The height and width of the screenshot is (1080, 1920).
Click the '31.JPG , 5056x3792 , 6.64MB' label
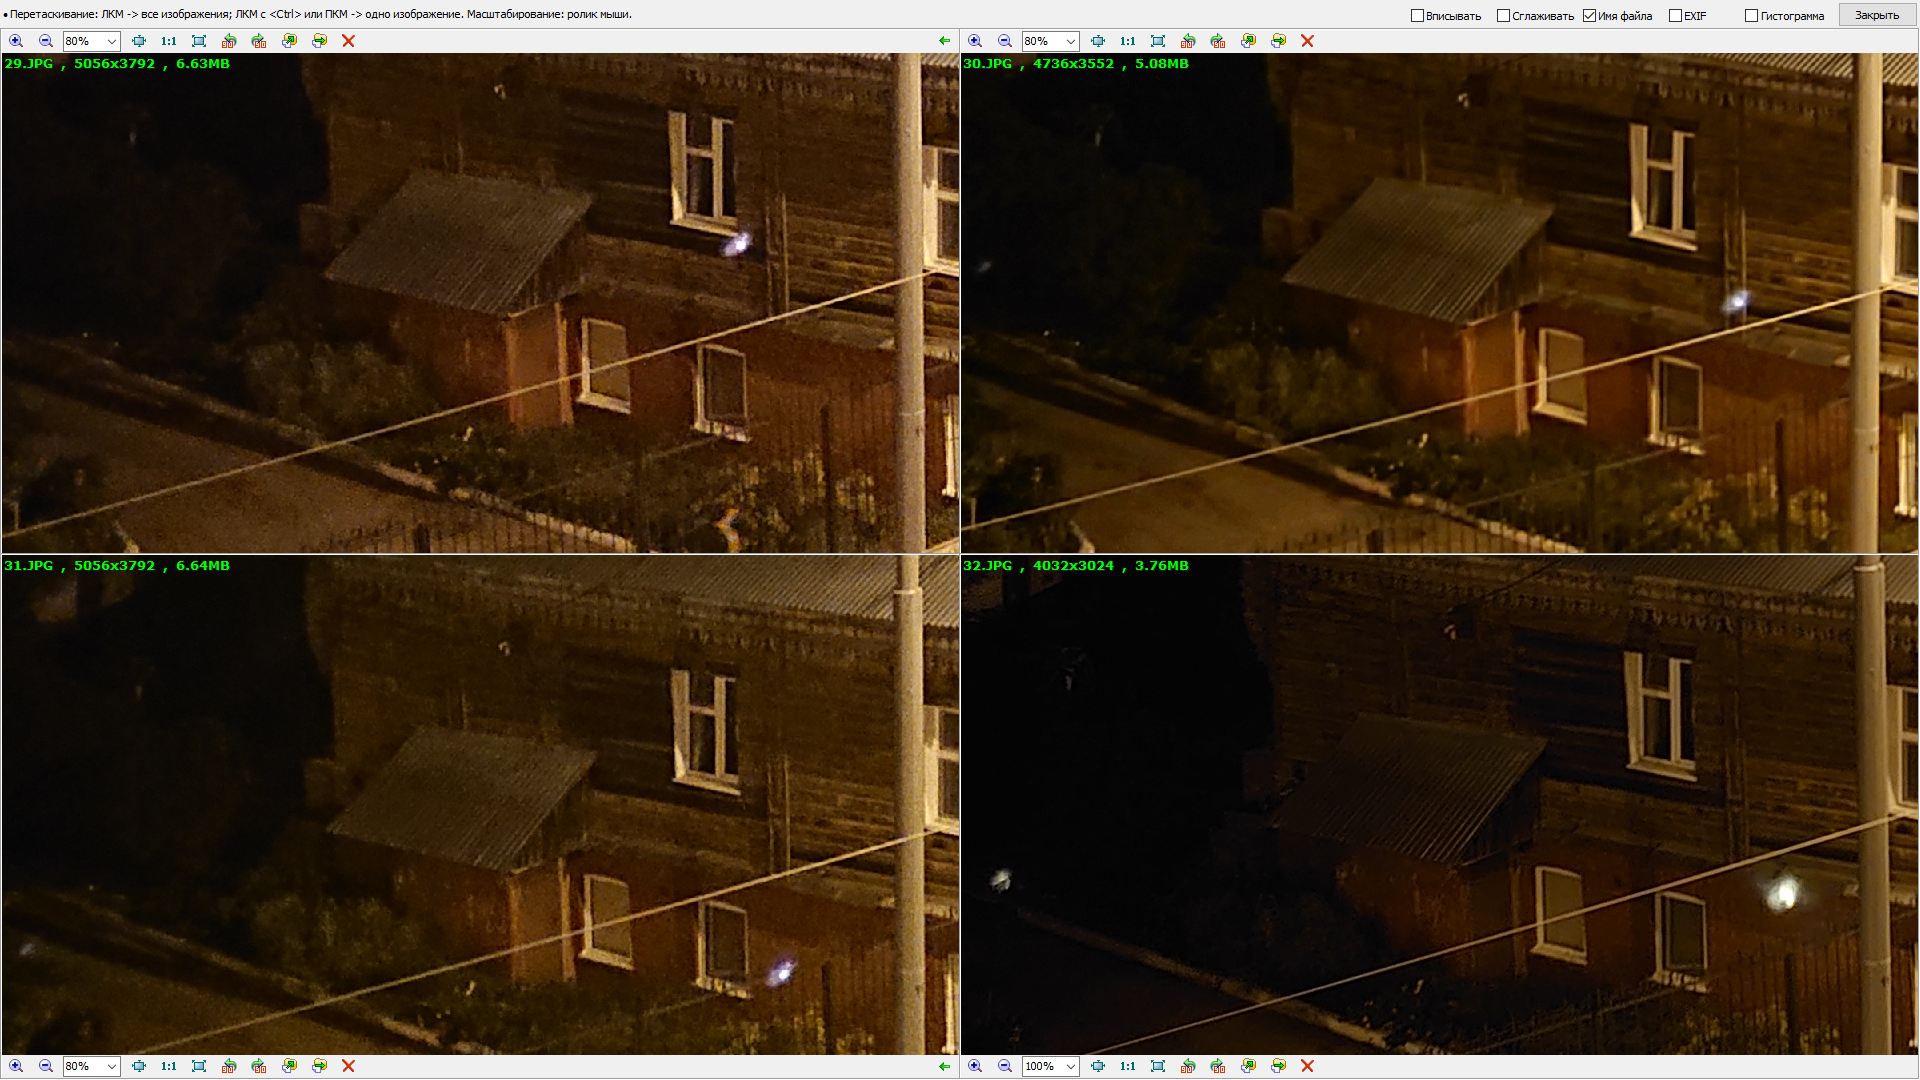(x=117, y=565)
